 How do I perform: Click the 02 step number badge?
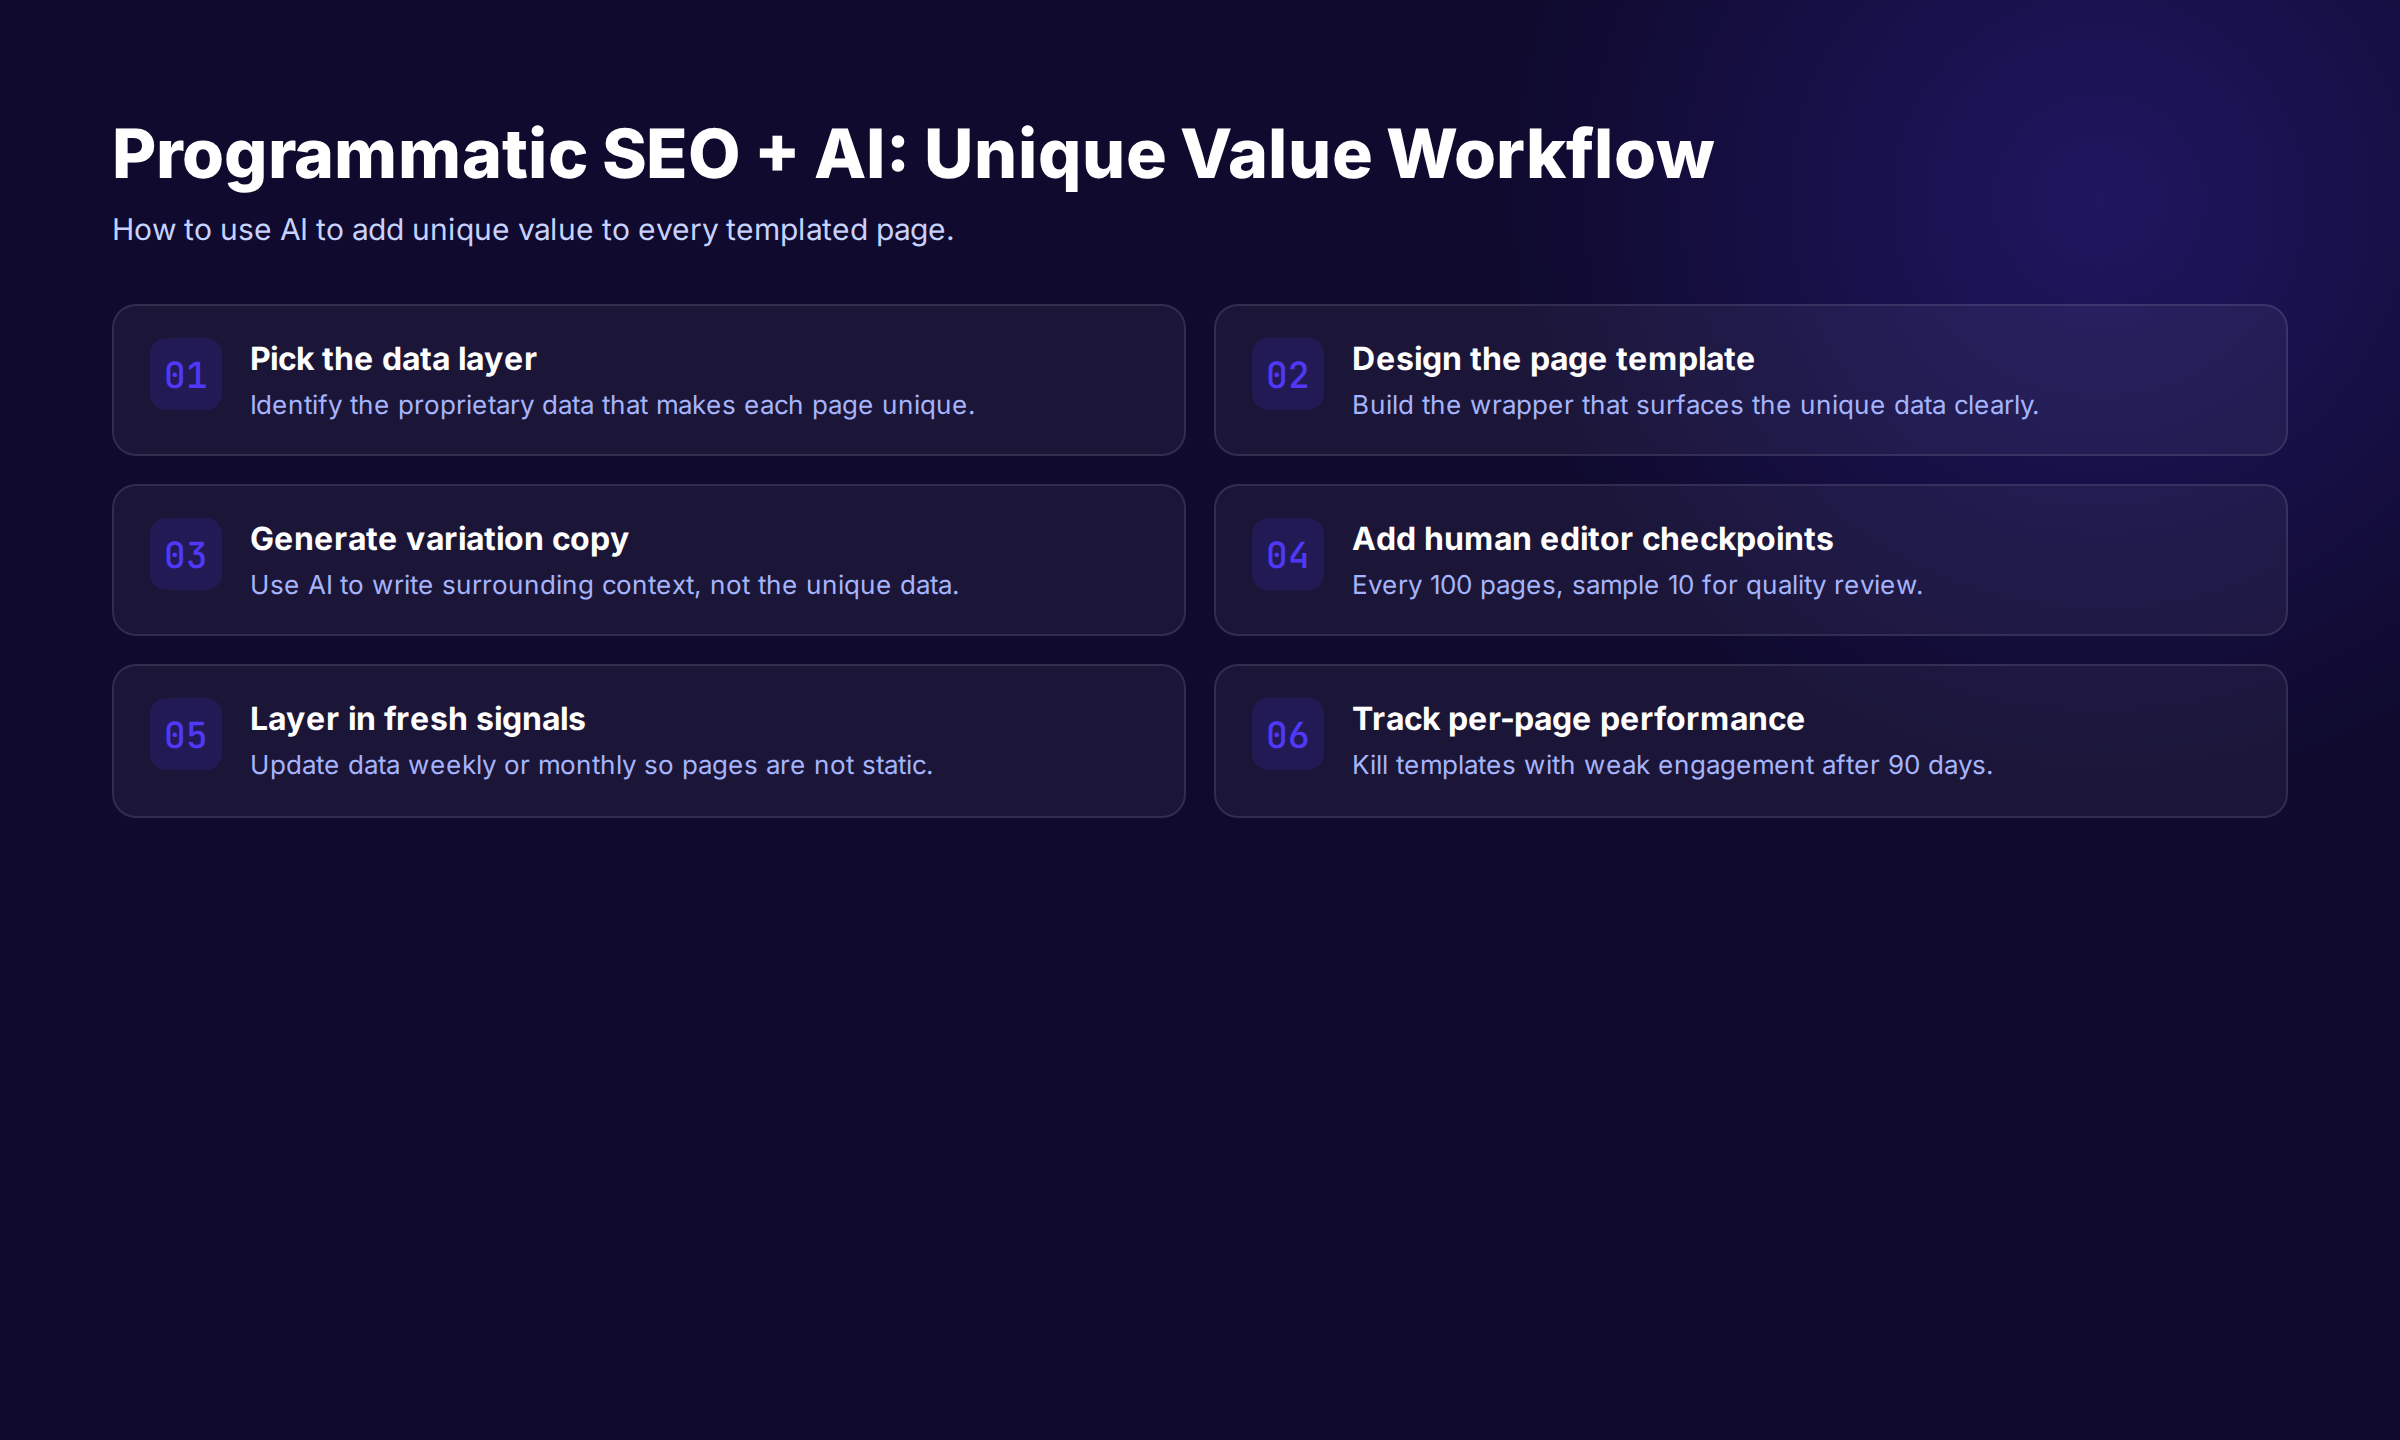[x=1288, y=374]
